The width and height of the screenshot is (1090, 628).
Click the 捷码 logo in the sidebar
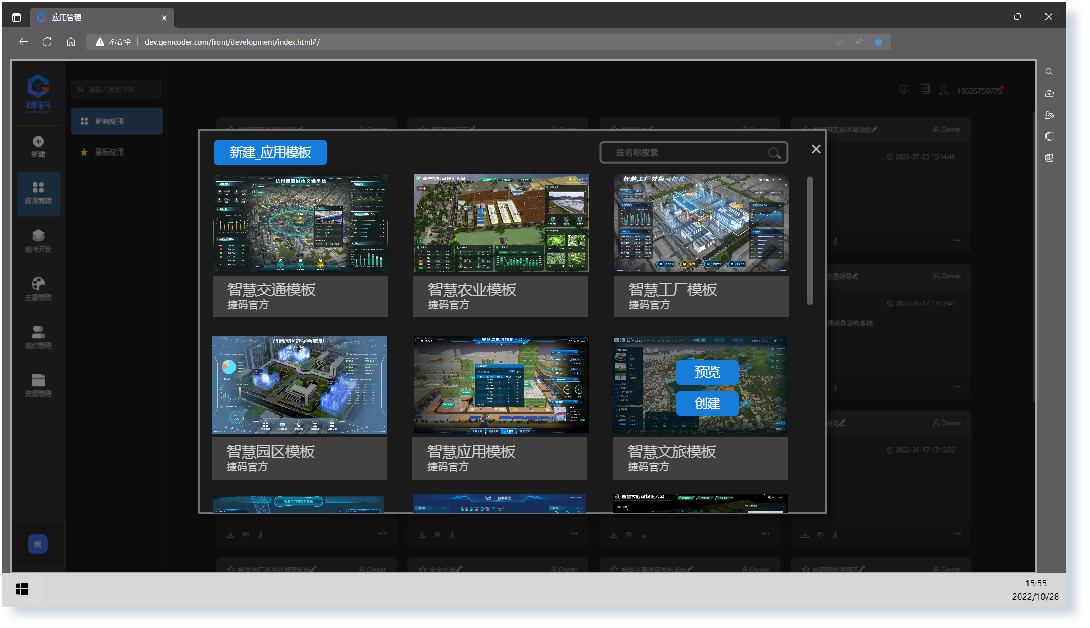(x=38, y=94)
